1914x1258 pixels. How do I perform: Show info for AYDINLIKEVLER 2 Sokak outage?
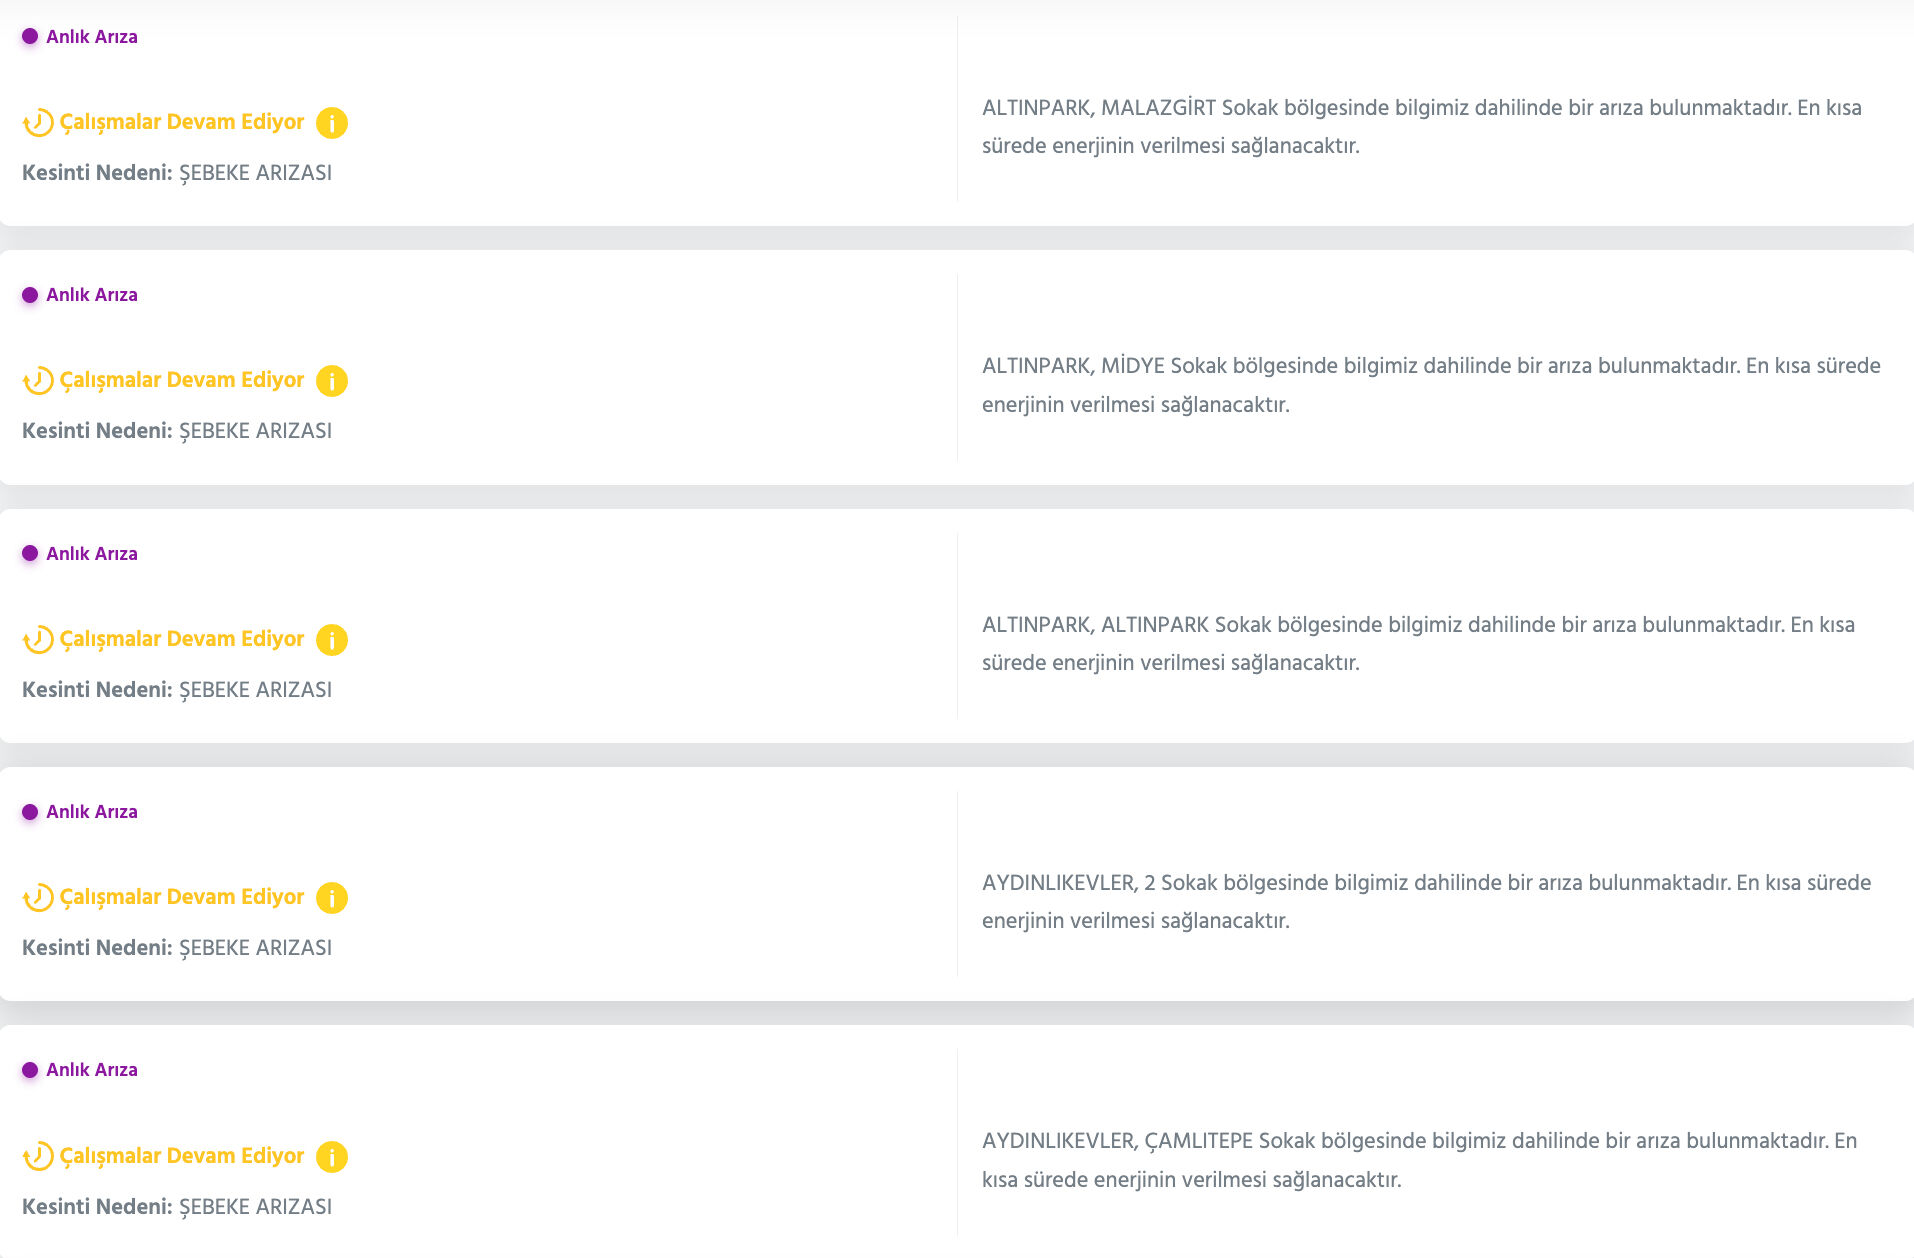(332, 898)
